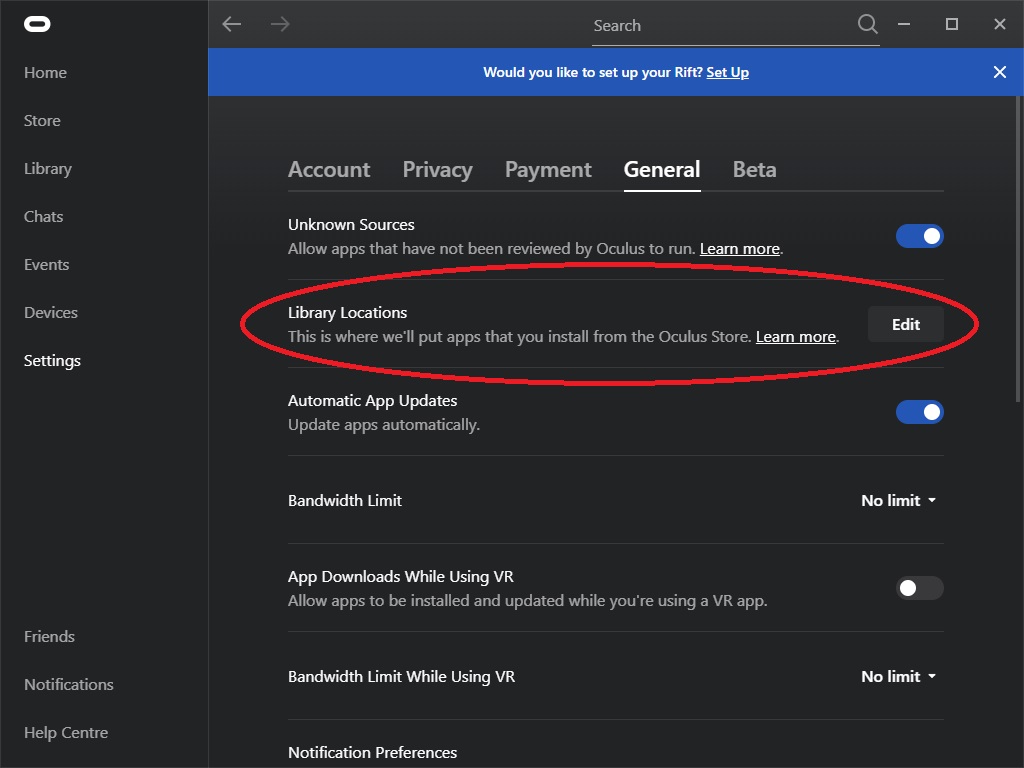Switch to the Account tab

329,170
